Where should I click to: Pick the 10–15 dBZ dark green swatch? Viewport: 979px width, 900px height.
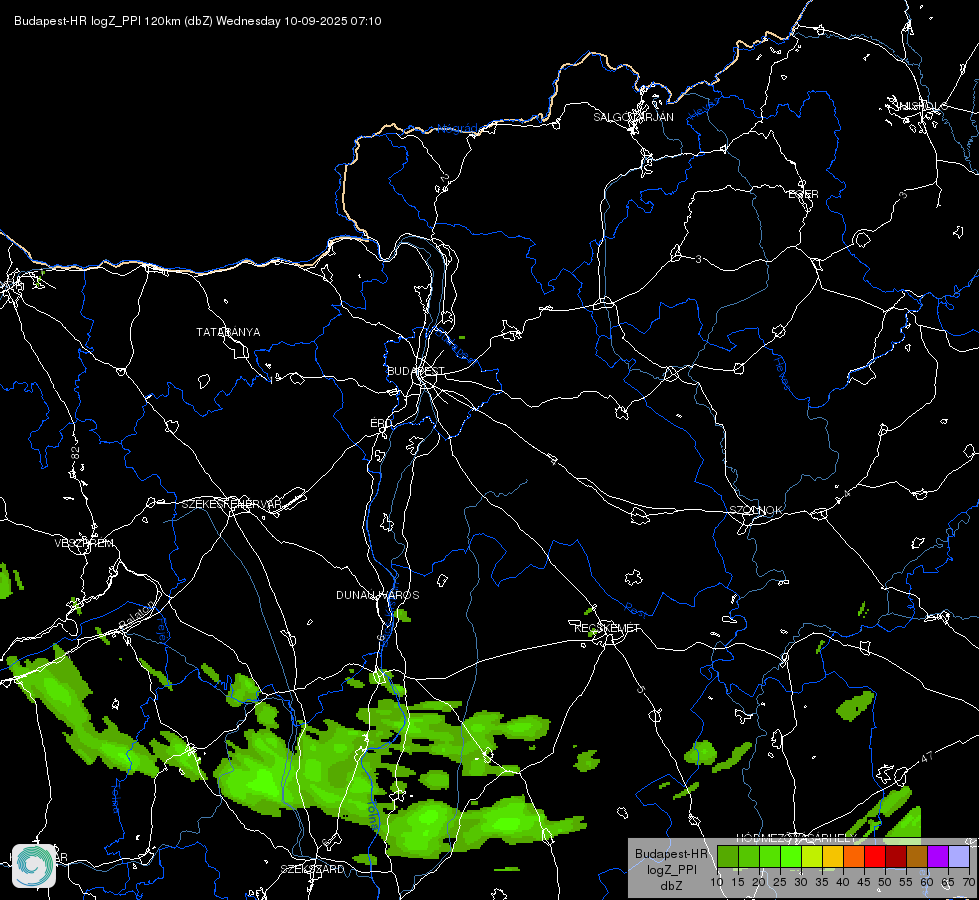tap(727, 856)
